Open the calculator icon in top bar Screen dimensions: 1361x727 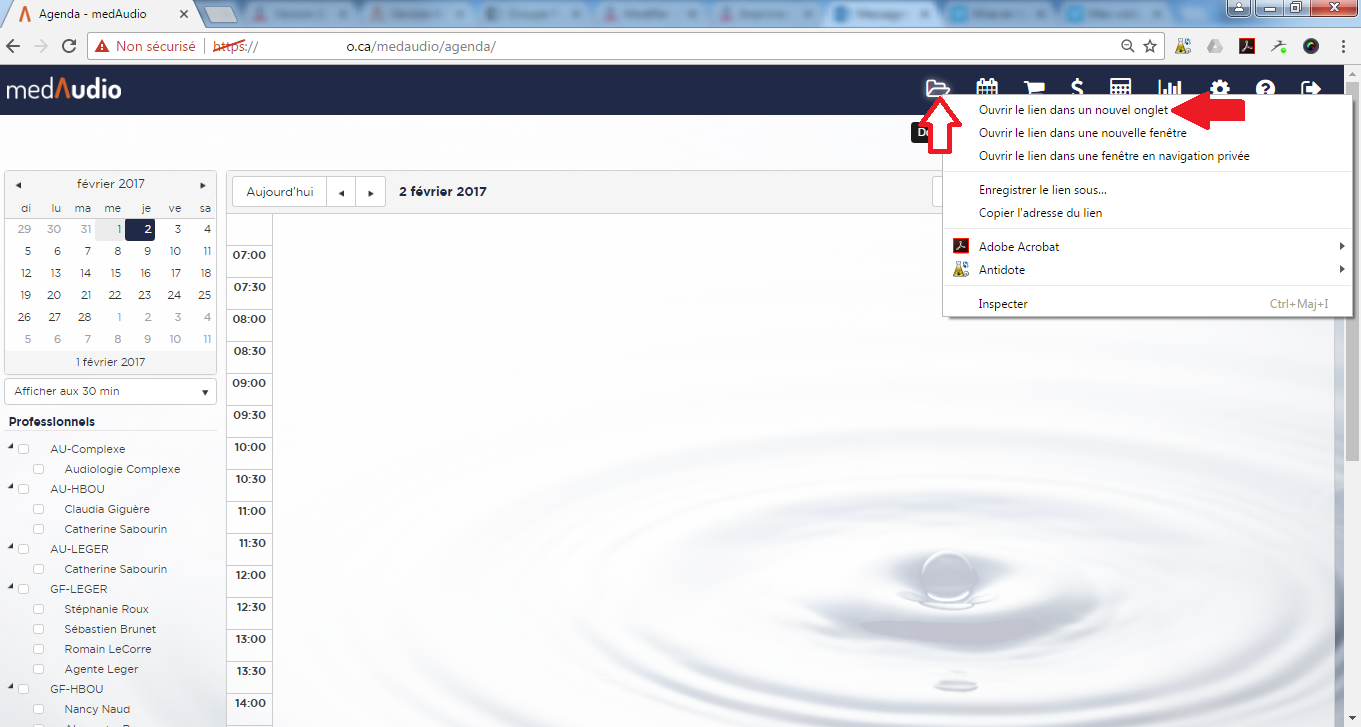point(1120,89)
